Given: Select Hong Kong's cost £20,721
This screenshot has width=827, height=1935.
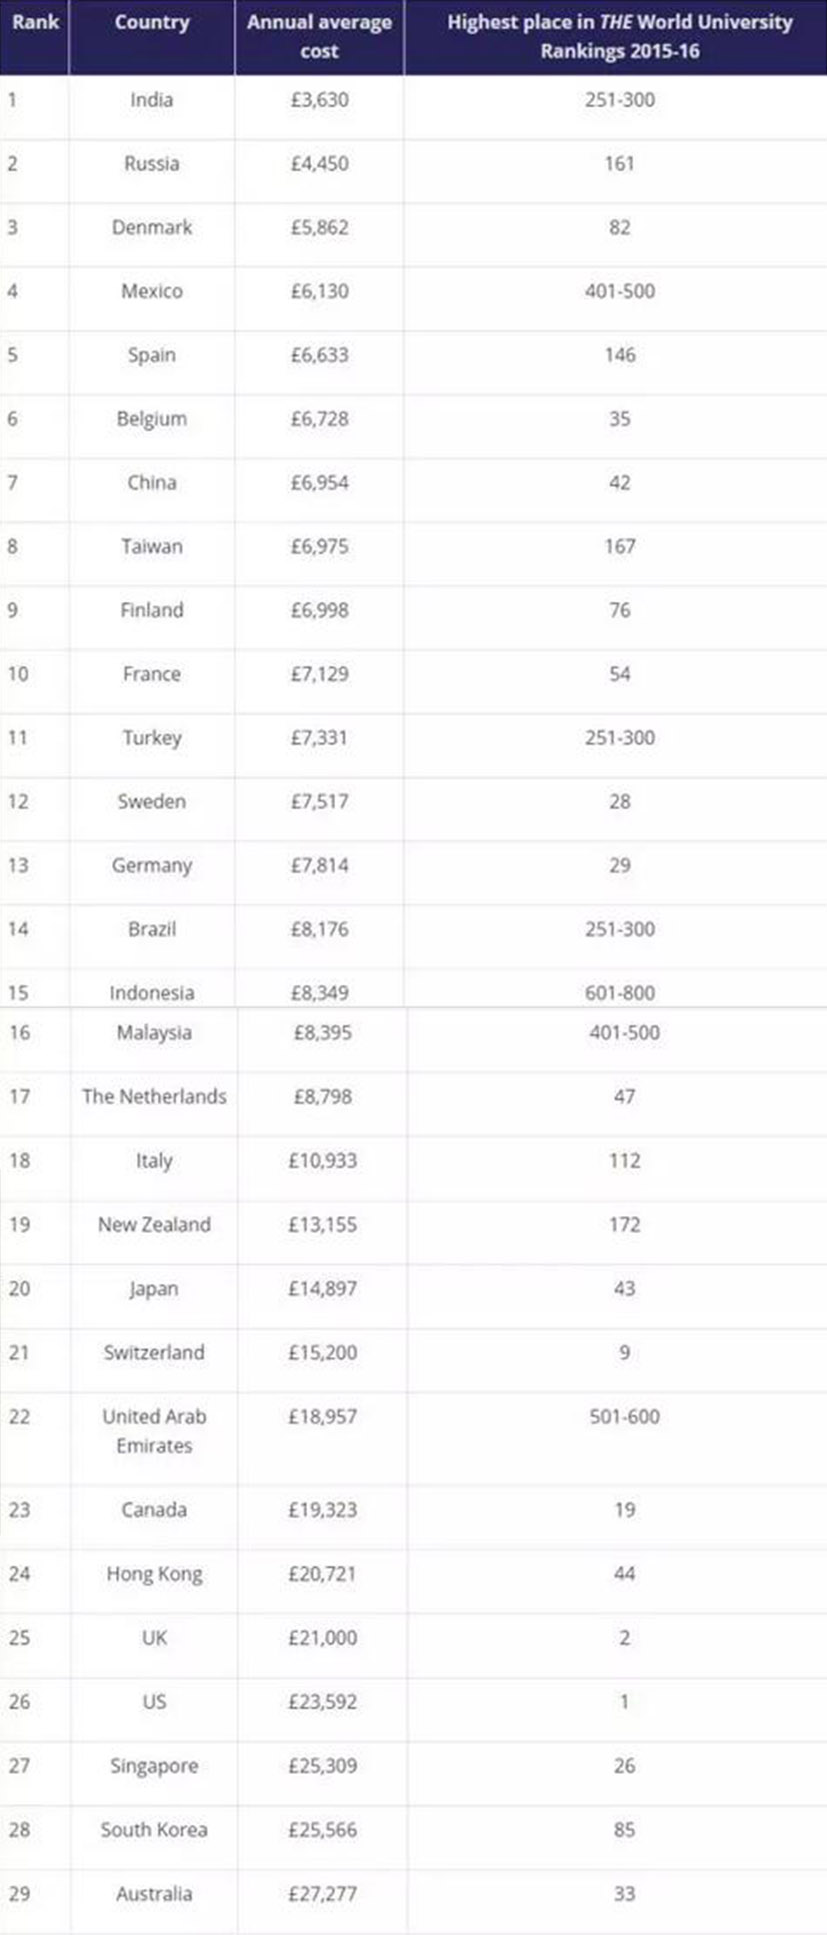Looking at the screenshot, I should (322, 1574).
